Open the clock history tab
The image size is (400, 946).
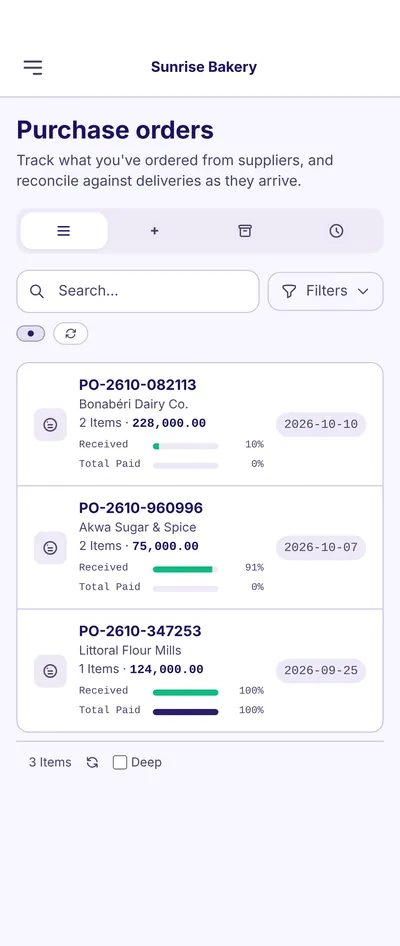[x=336, y=230]
